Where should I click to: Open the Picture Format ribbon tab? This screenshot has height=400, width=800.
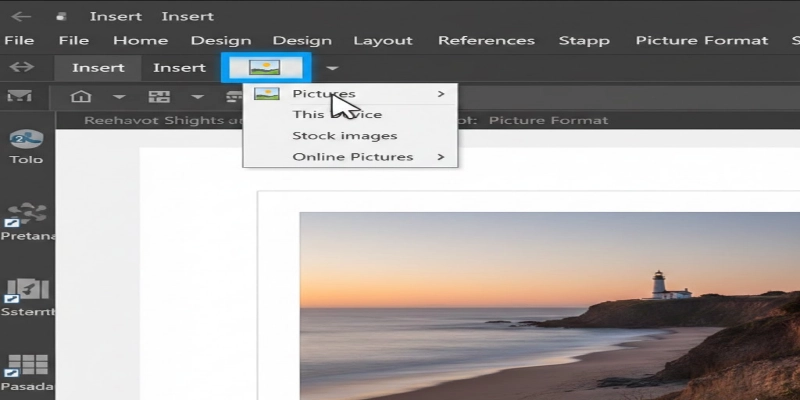coord(701,41)
